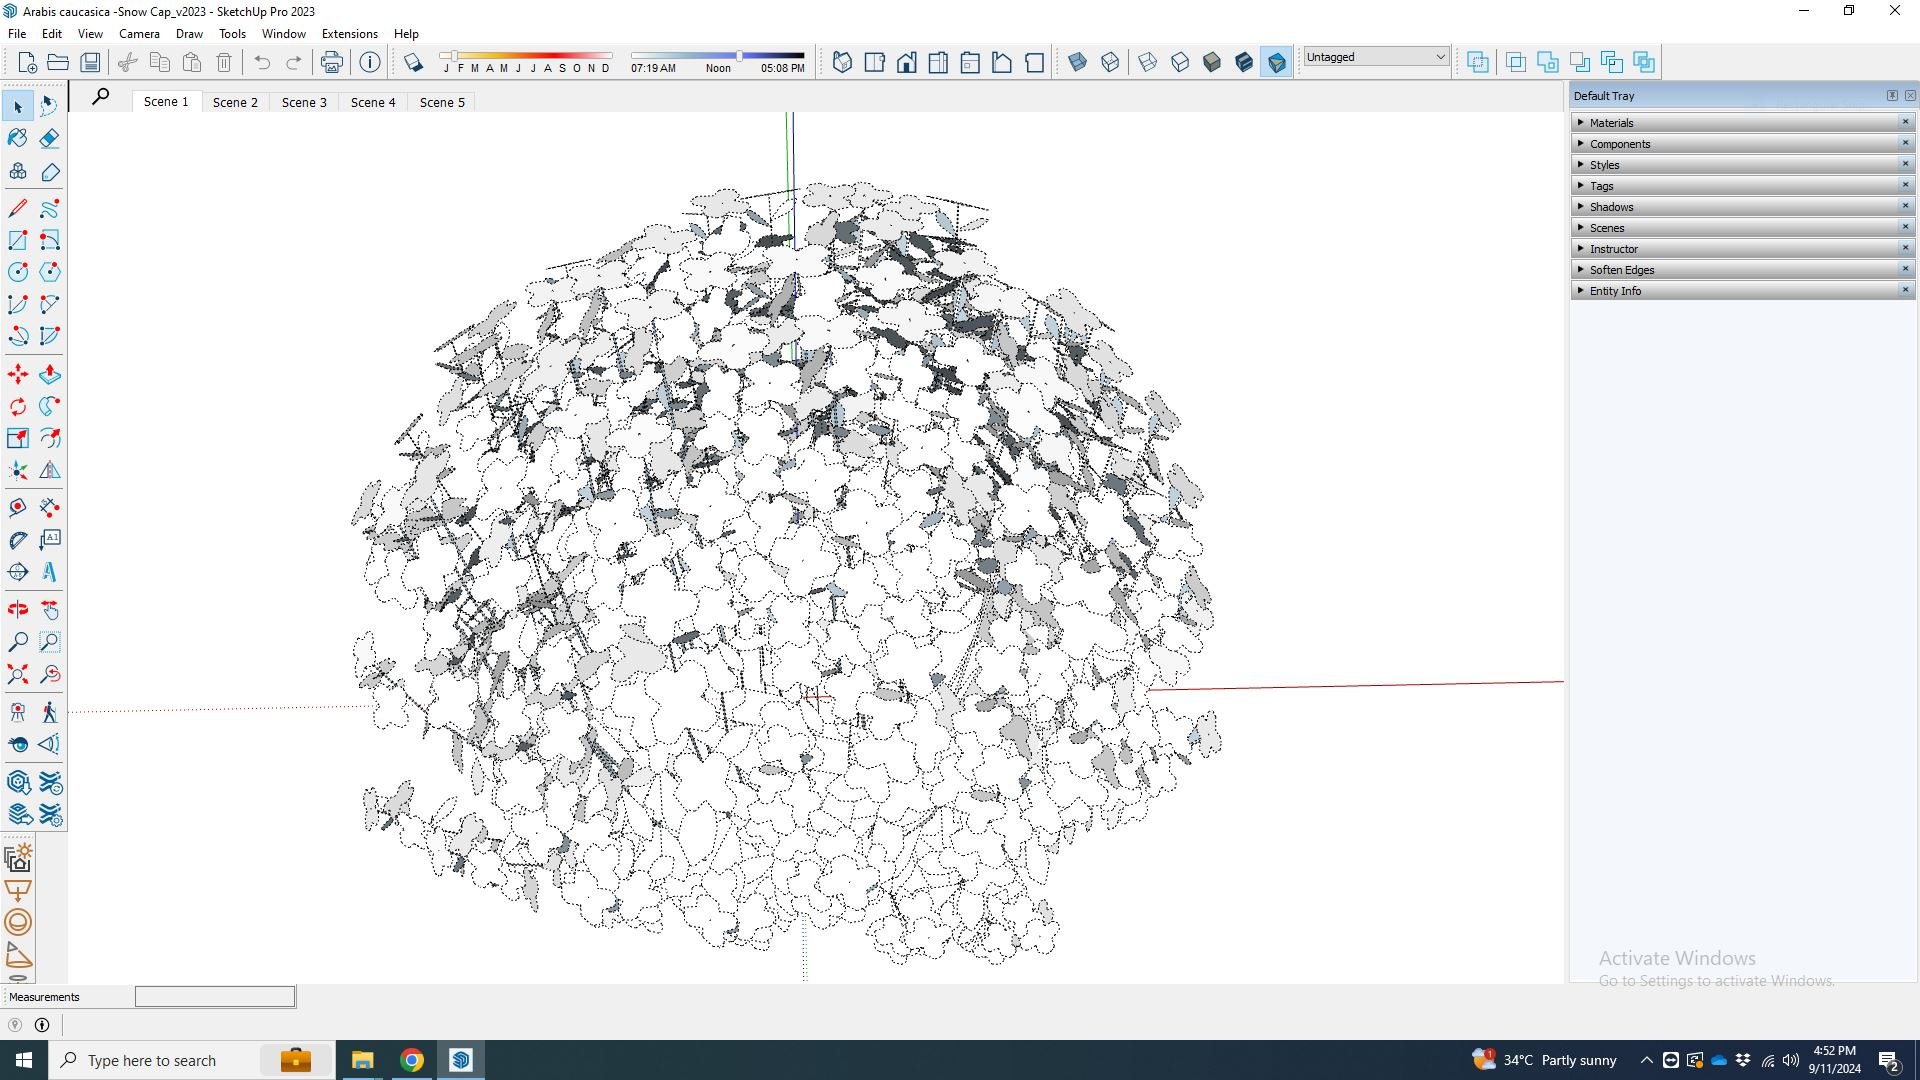Open the Extensions menu
1920x1080 pixels.
pyautogui.click(x=349, y=33)
